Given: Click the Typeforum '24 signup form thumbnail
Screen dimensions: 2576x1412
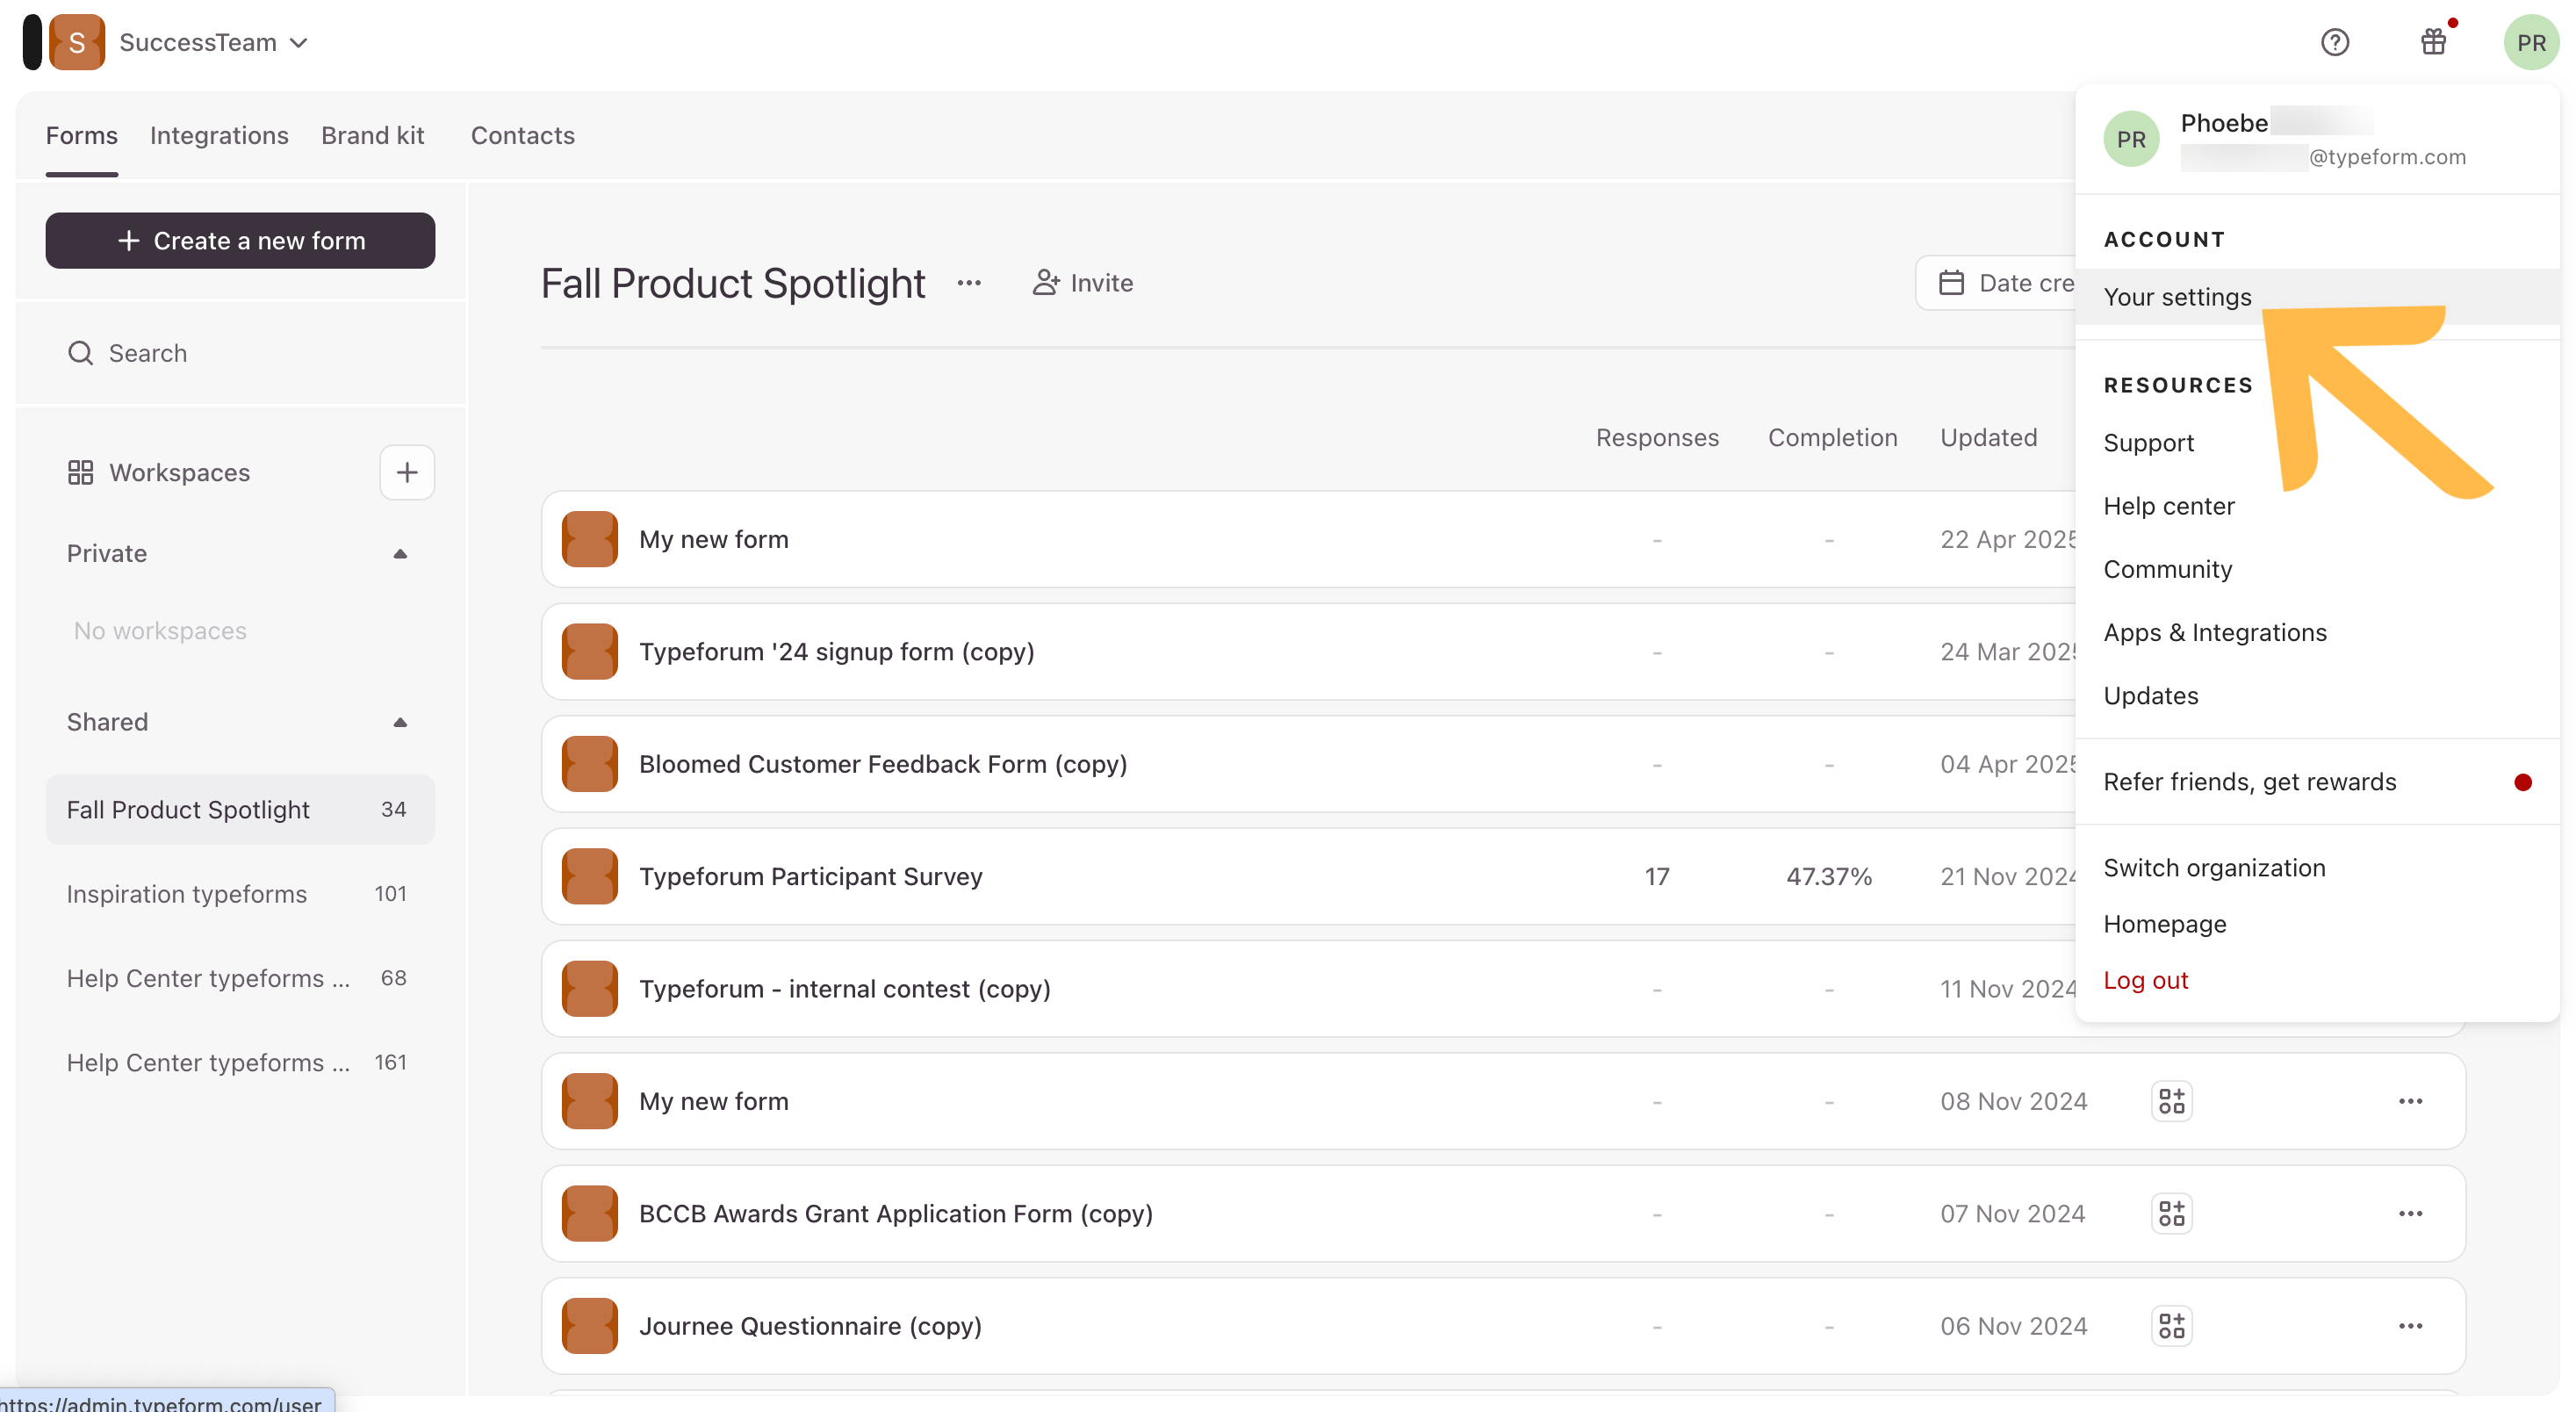Looking at the screenshot, I should tap(589, 651).
